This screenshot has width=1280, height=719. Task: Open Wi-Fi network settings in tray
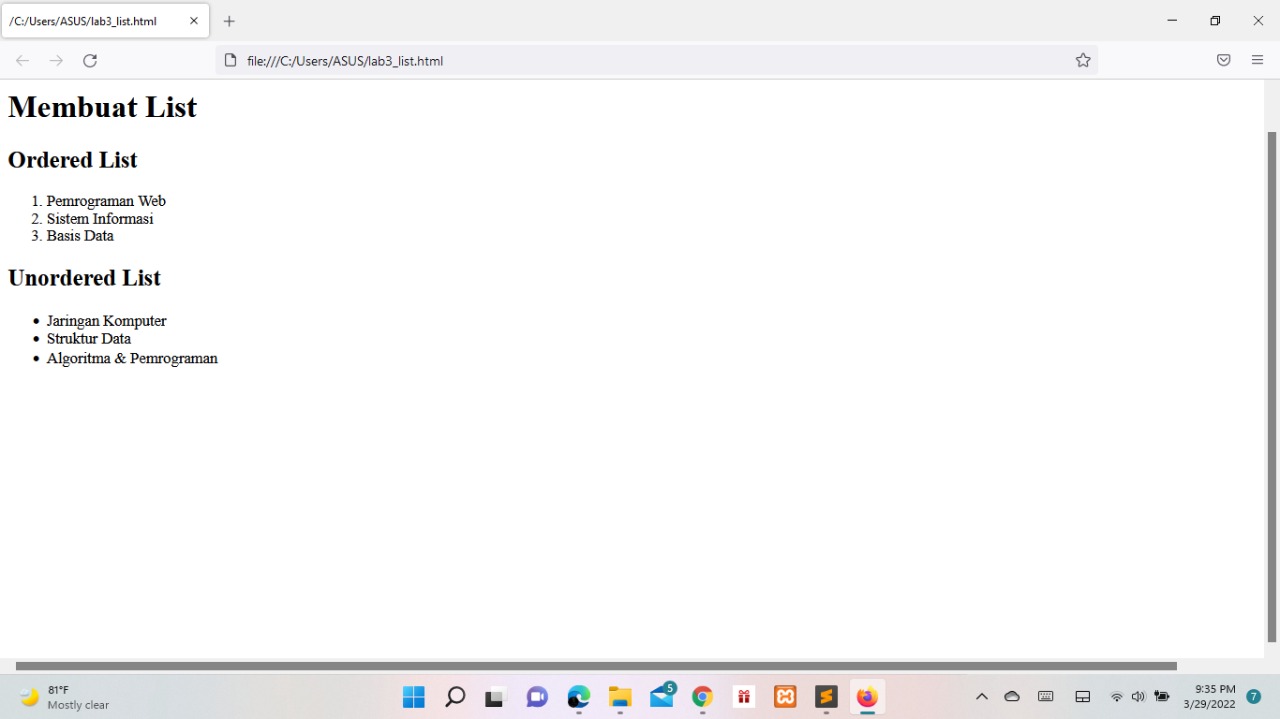click(1116, 697)
